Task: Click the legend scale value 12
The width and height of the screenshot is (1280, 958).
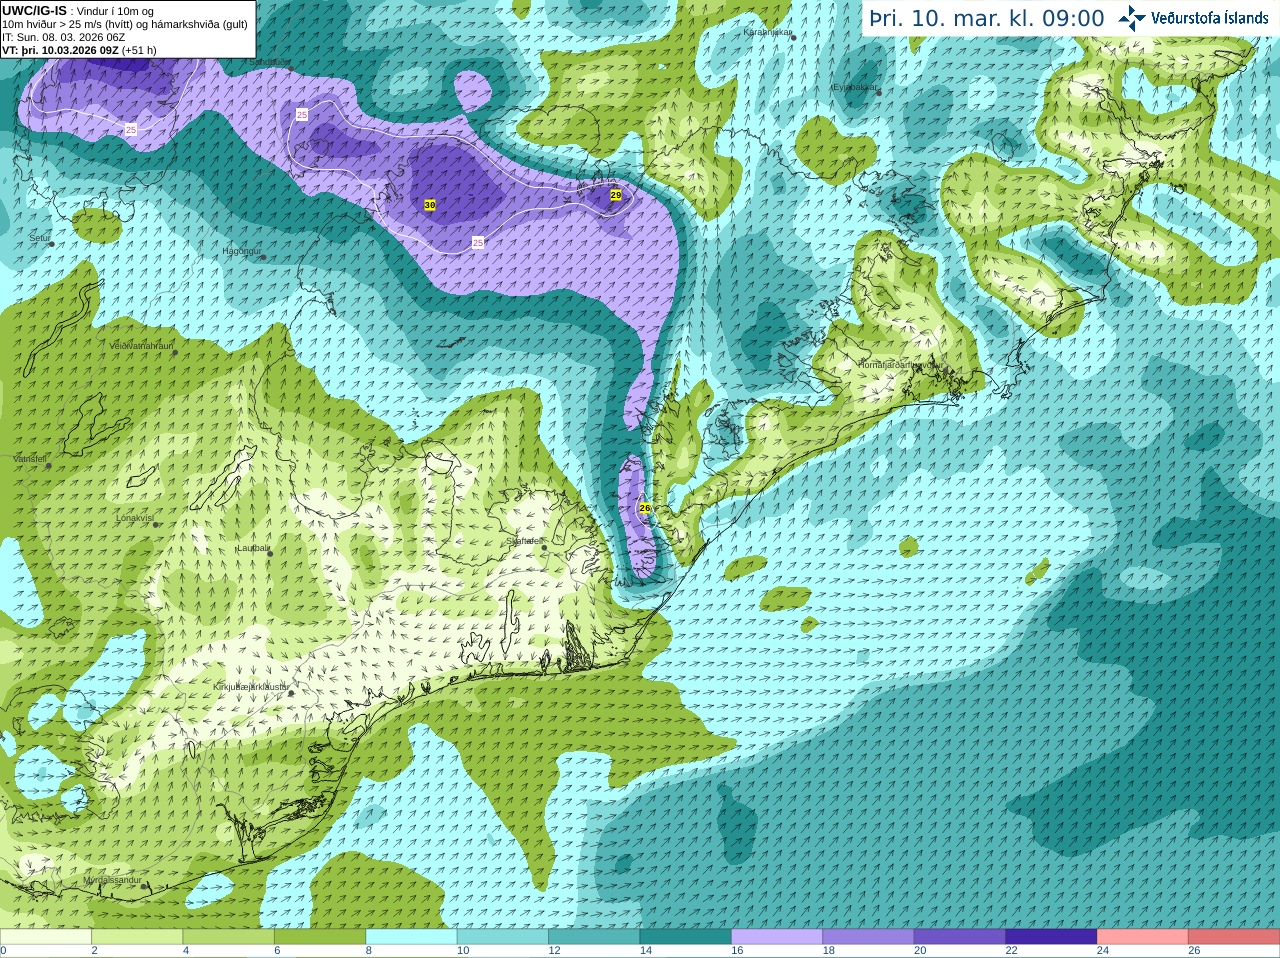Action: pyautogui.click(x=554, y=951)
